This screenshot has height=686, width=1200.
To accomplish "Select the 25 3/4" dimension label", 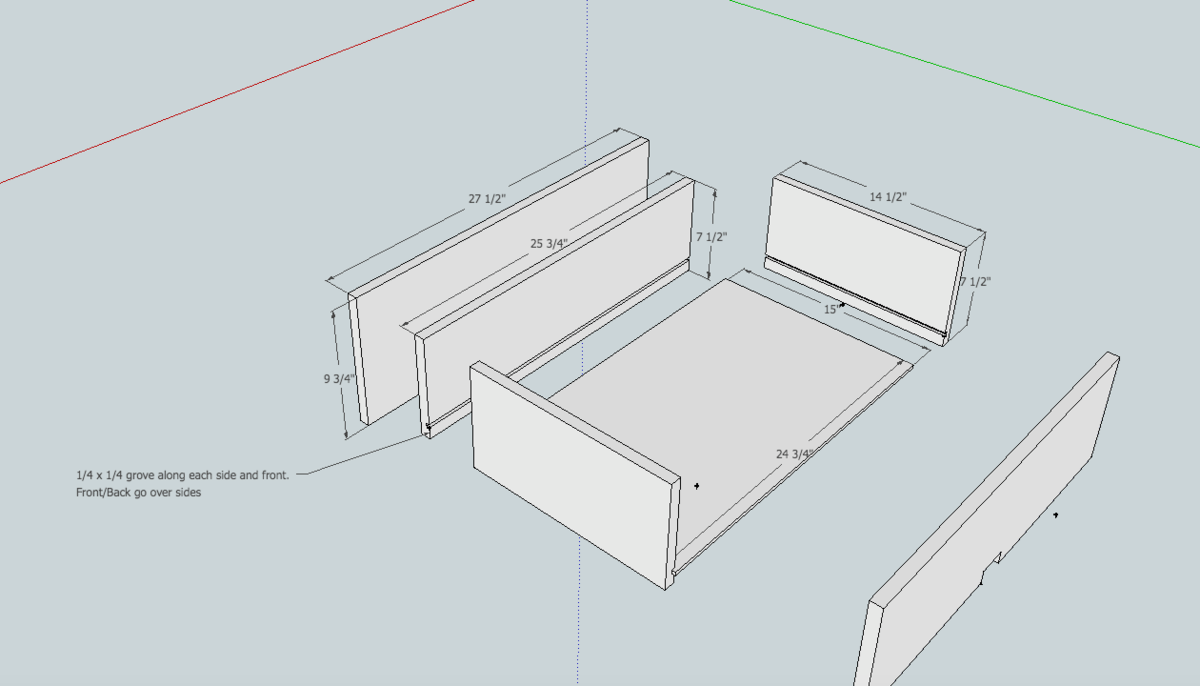I will [549, 243].
